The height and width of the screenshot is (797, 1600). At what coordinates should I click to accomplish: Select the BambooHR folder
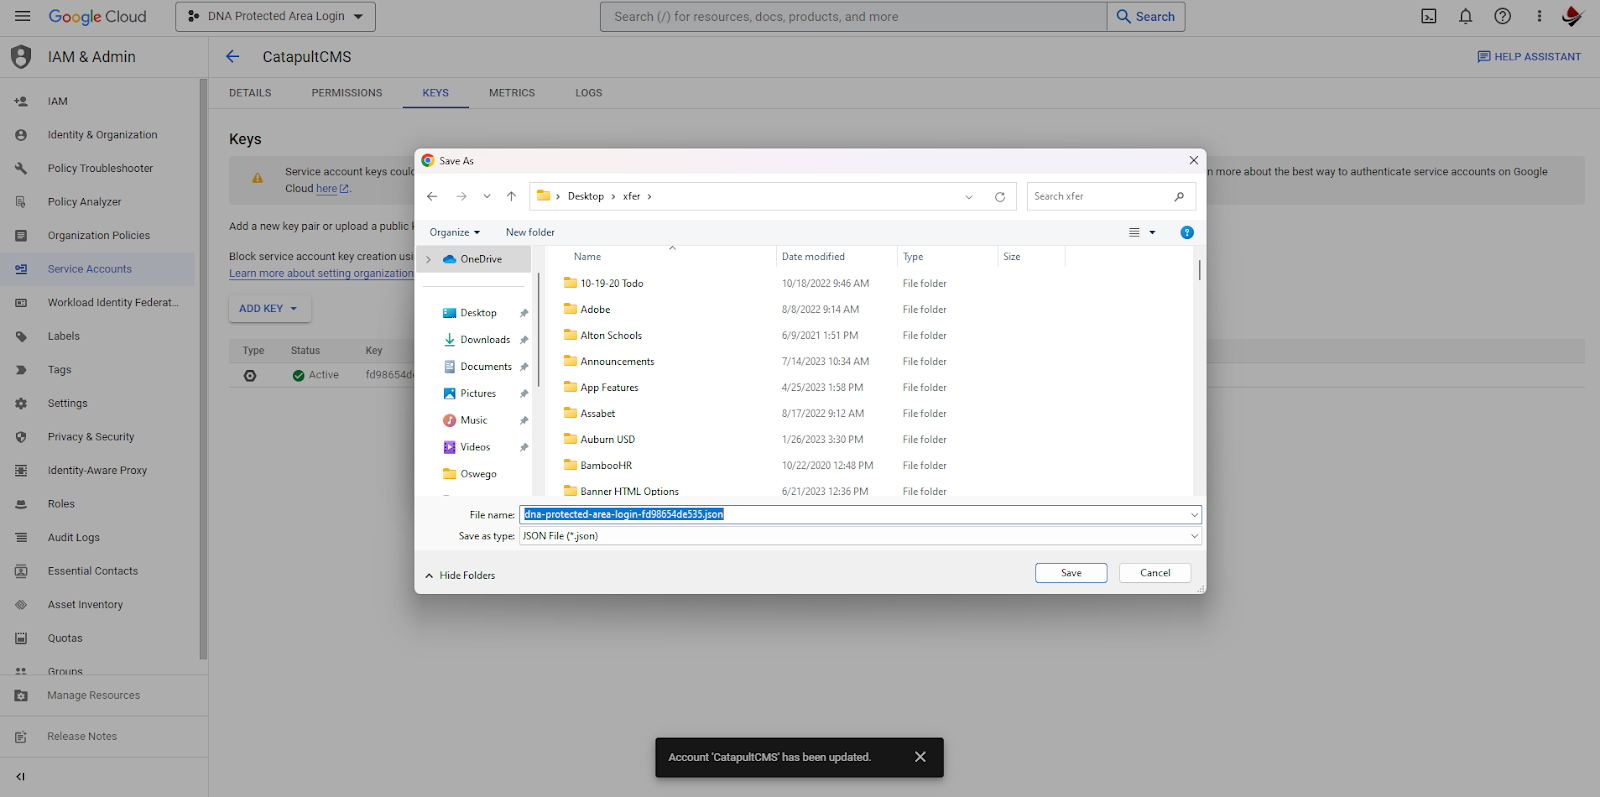(x=606, y=466)
